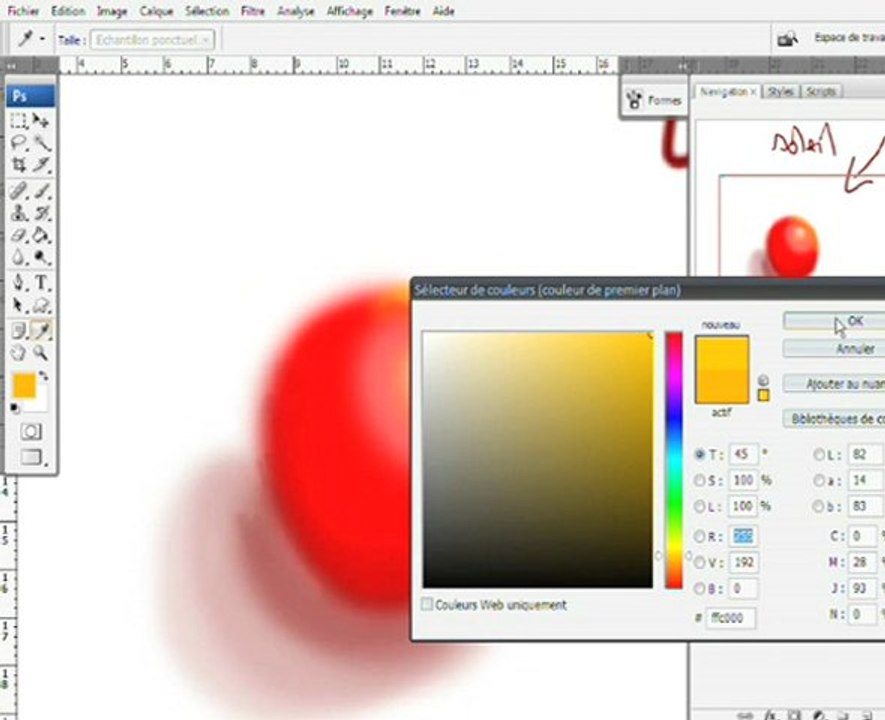Select the Clone Stamp tool
Image resolution: width=885 pixels, height=720 pixels.
click(x=18, y=213)
